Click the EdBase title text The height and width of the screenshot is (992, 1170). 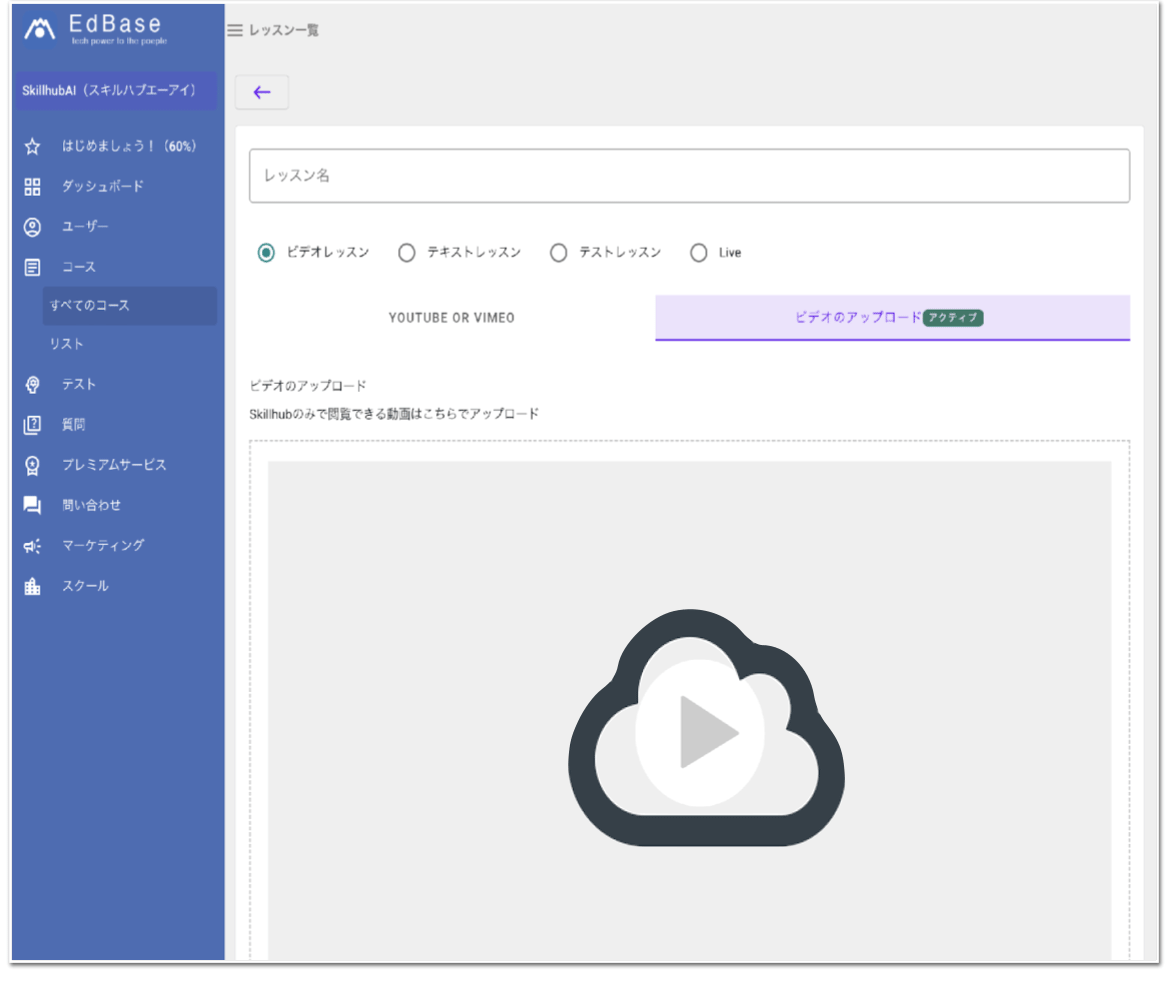coord(114,24)
